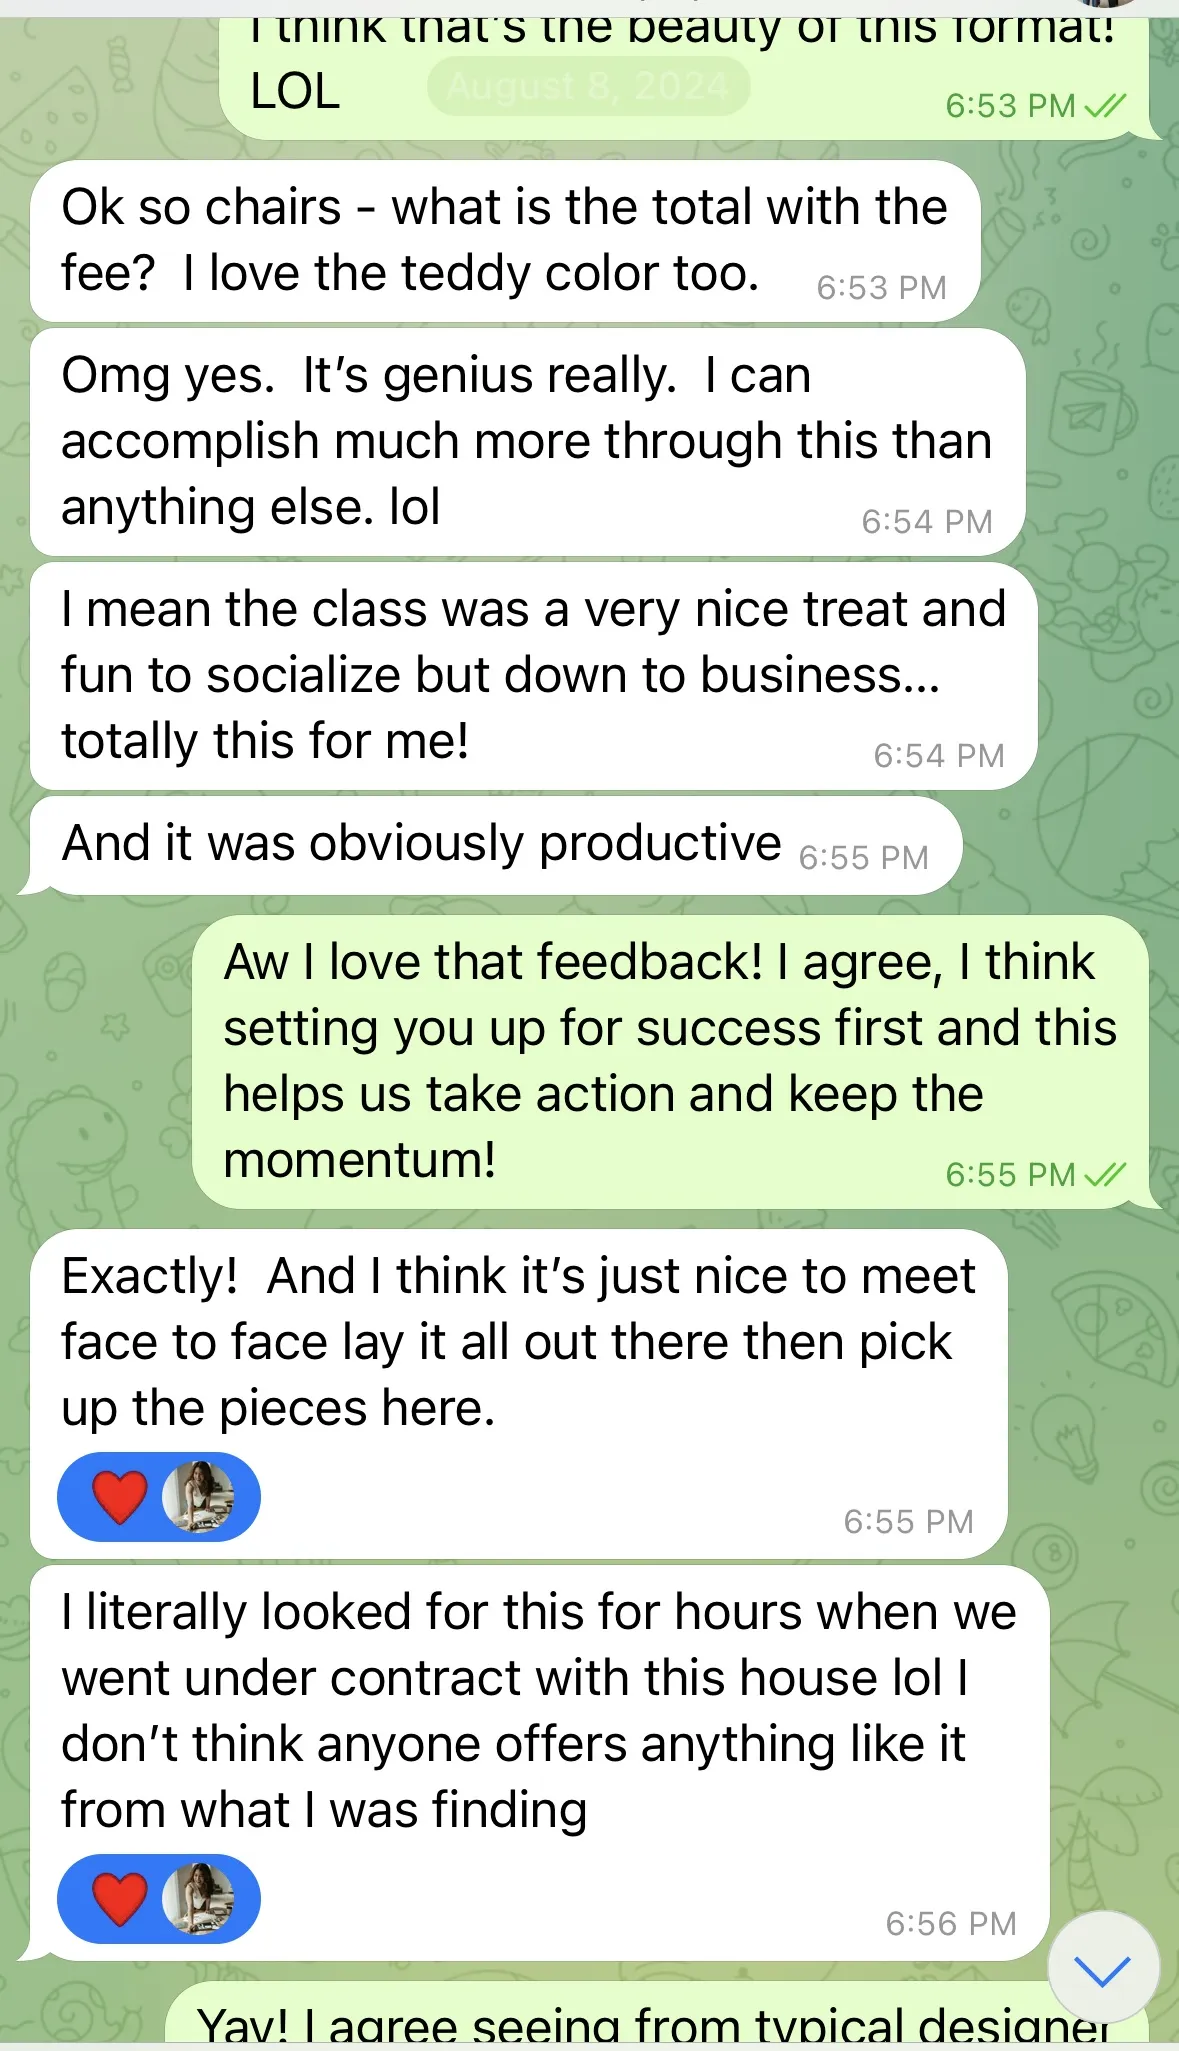Select the 'Omg yes. It's genius really' message
This screenshot has height=2051, width=1179.
[528, 442]
